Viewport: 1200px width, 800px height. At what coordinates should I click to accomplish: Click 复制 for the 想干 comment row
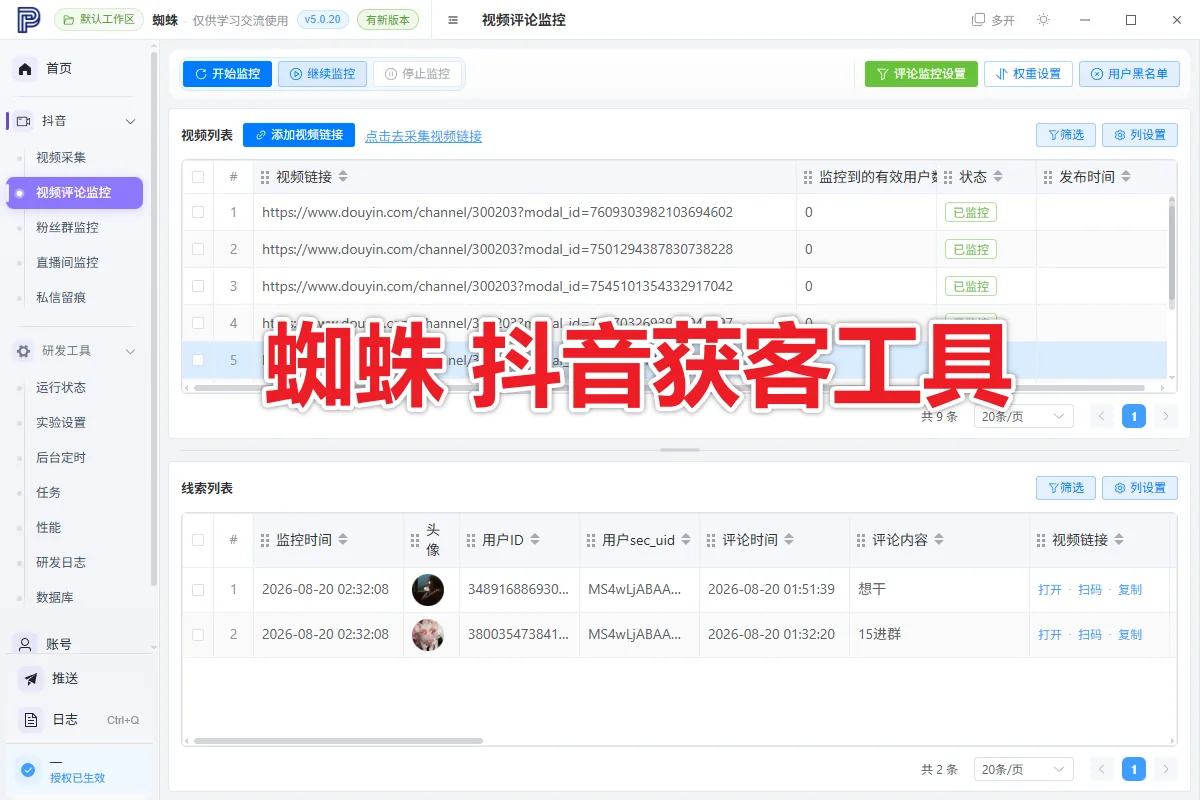point(1130,590)
